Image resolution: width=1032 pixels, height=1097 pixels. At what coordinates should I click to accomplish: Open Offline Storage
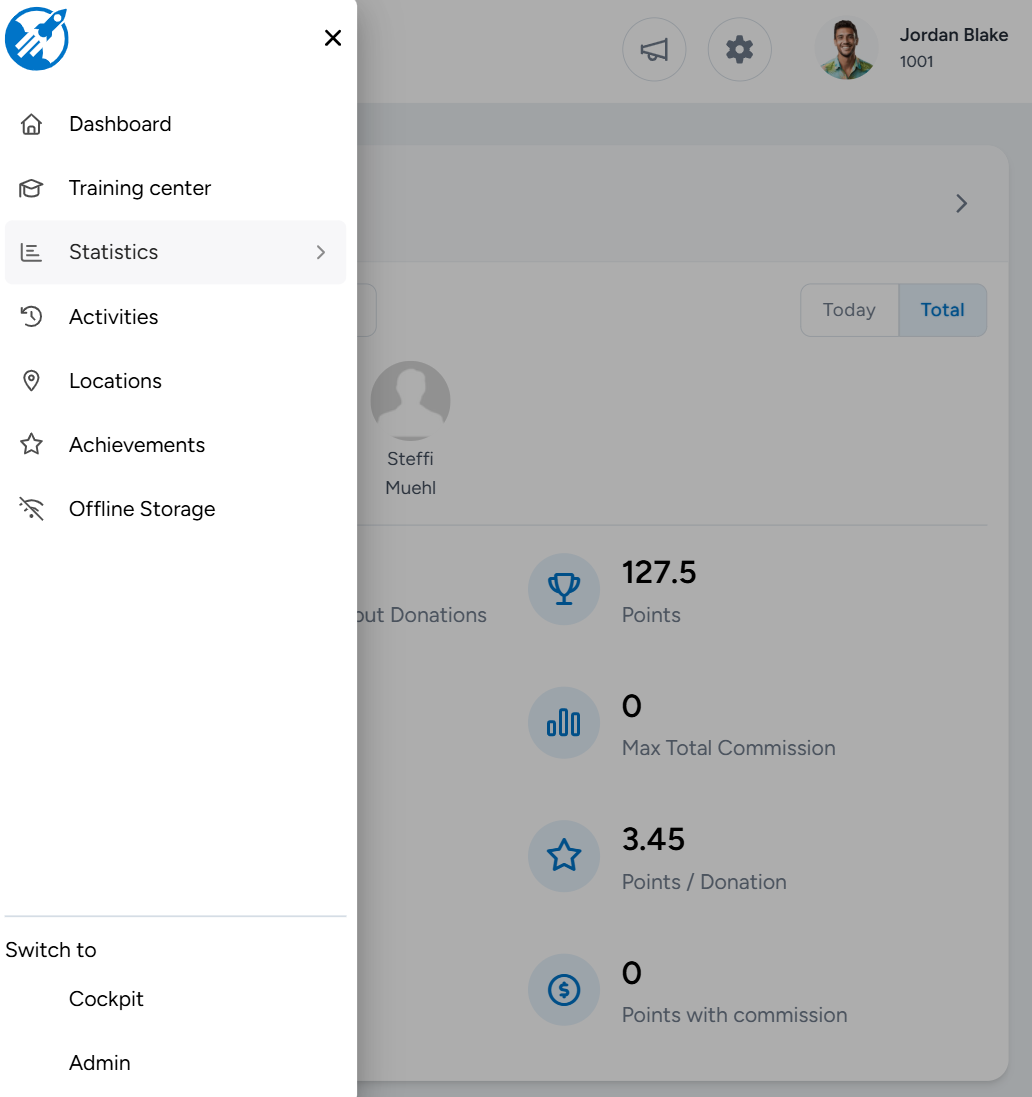pyautogui.click(x=175, y=509)
